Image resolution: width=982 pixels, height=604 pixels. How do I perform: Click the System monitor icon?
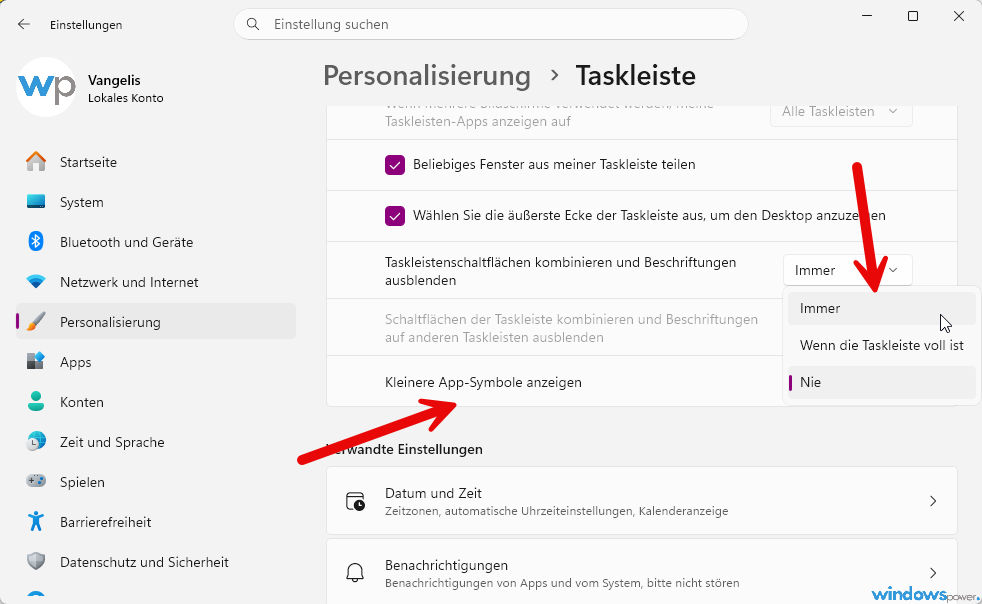[x=36, y=202]
